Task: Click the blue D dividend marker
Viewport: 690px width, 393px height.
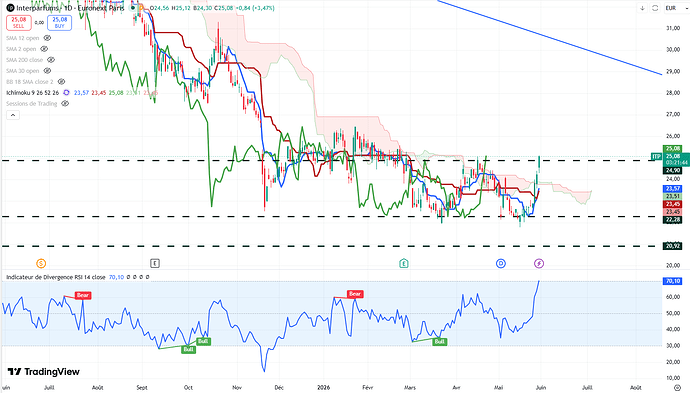Action: tap(501, 263)
